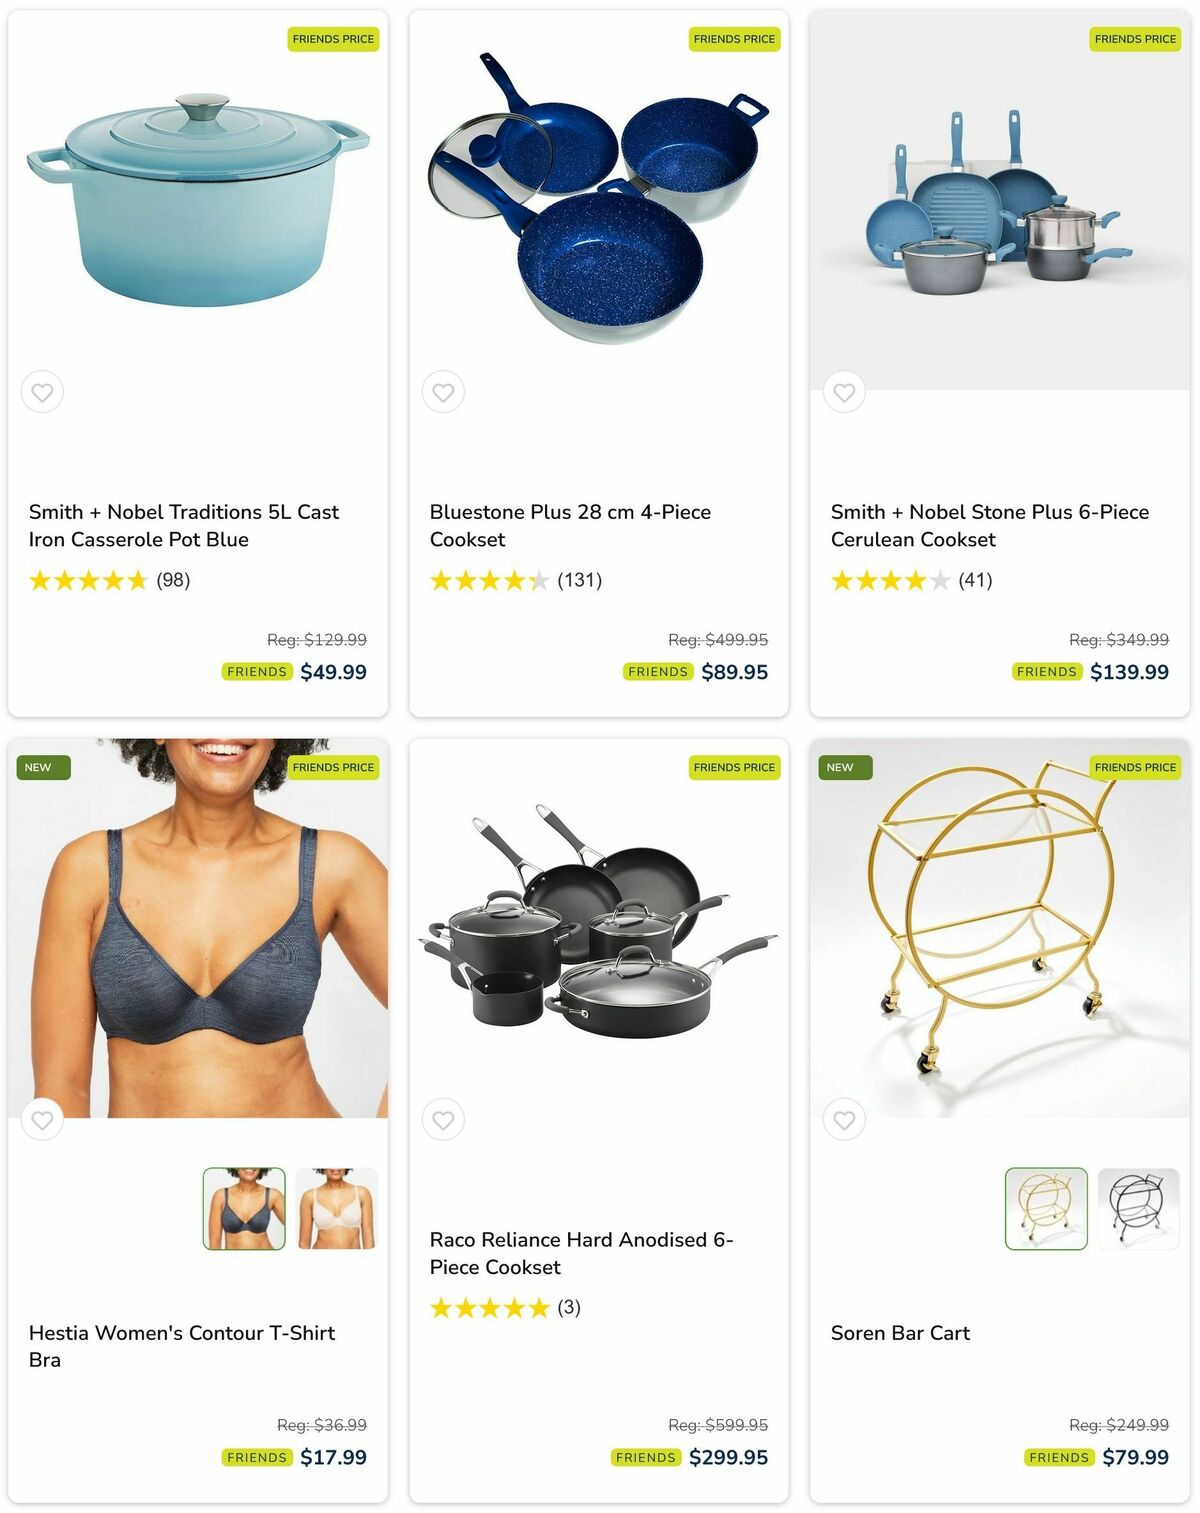The image size is (1200, 1513).
Task: View the blue casserole pot product image
Action: click(x=198, y=200)
